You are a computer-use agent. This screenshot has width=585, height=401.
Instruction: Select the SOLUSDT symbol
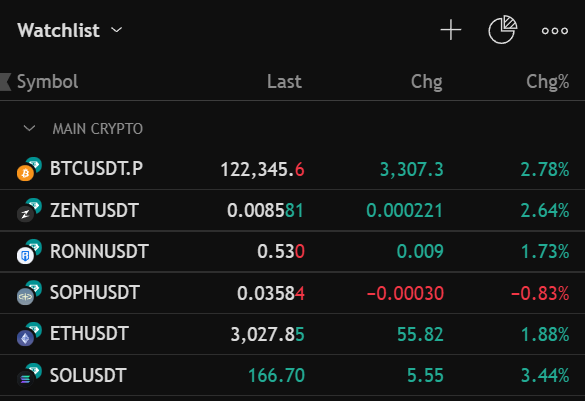[x=88, y=375]
